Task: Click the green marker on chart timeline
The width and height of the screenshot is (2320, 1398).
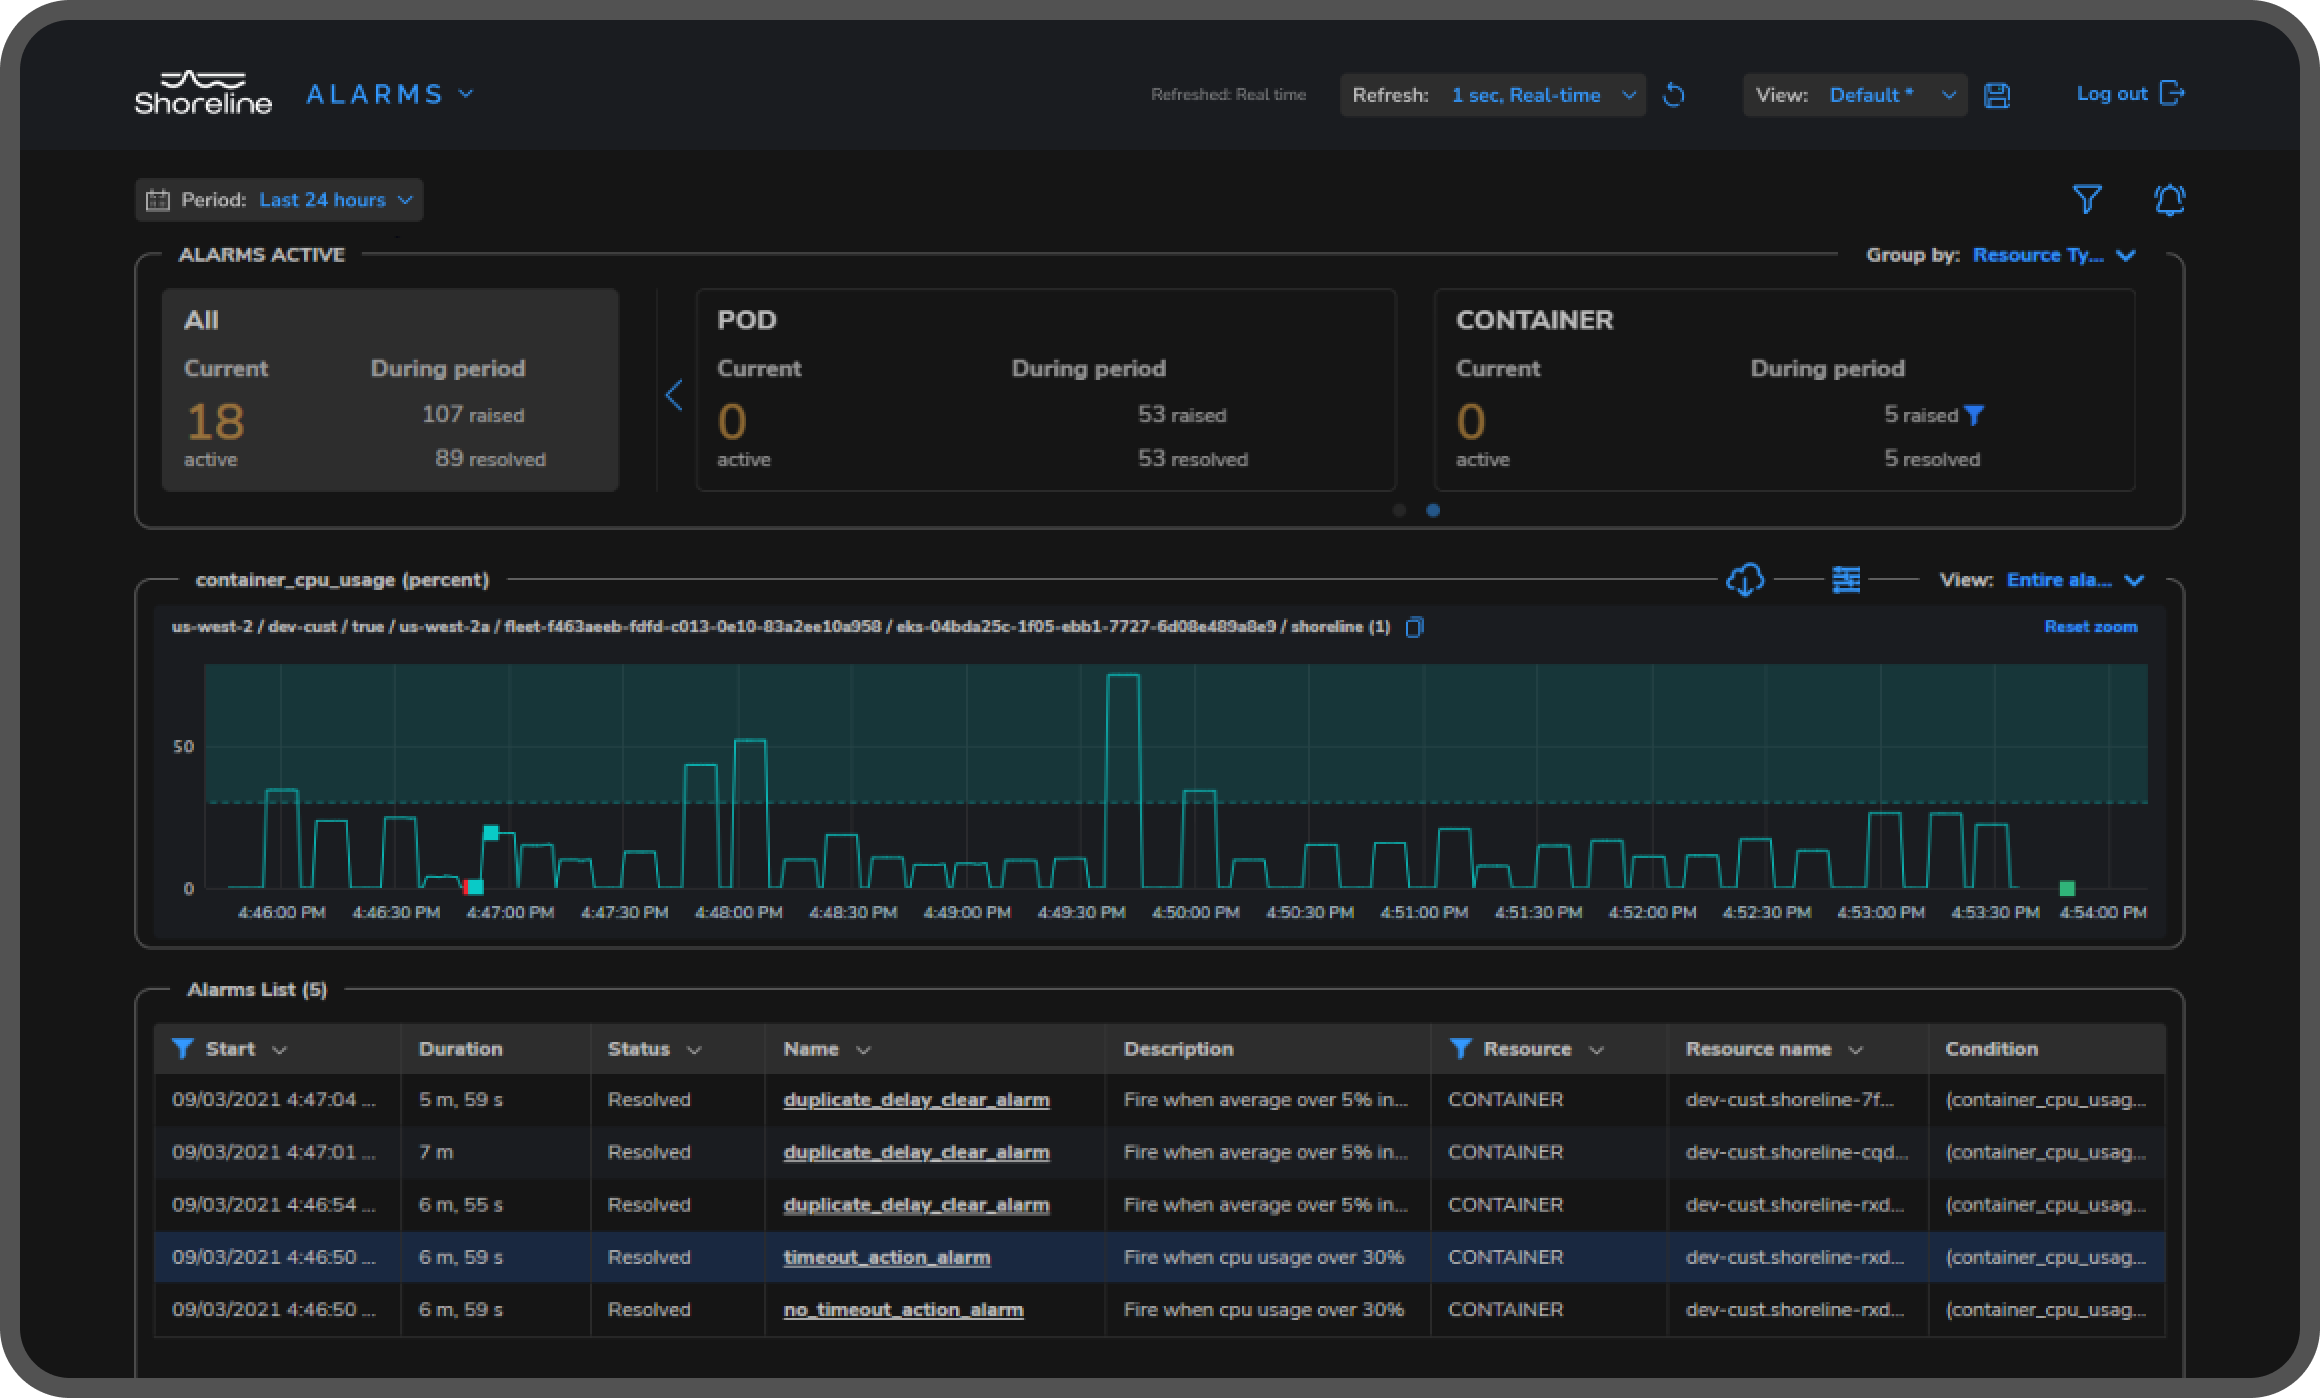Action: coord(2067,888)
